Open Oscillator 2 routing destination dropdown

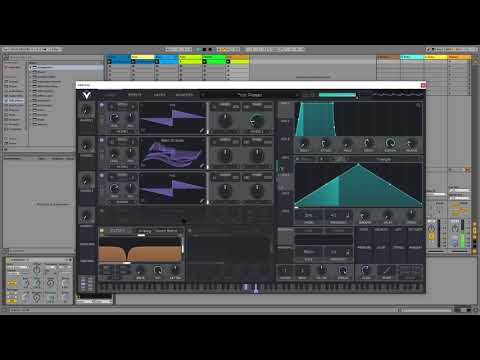pyautogui.click(x=122, y=167)
